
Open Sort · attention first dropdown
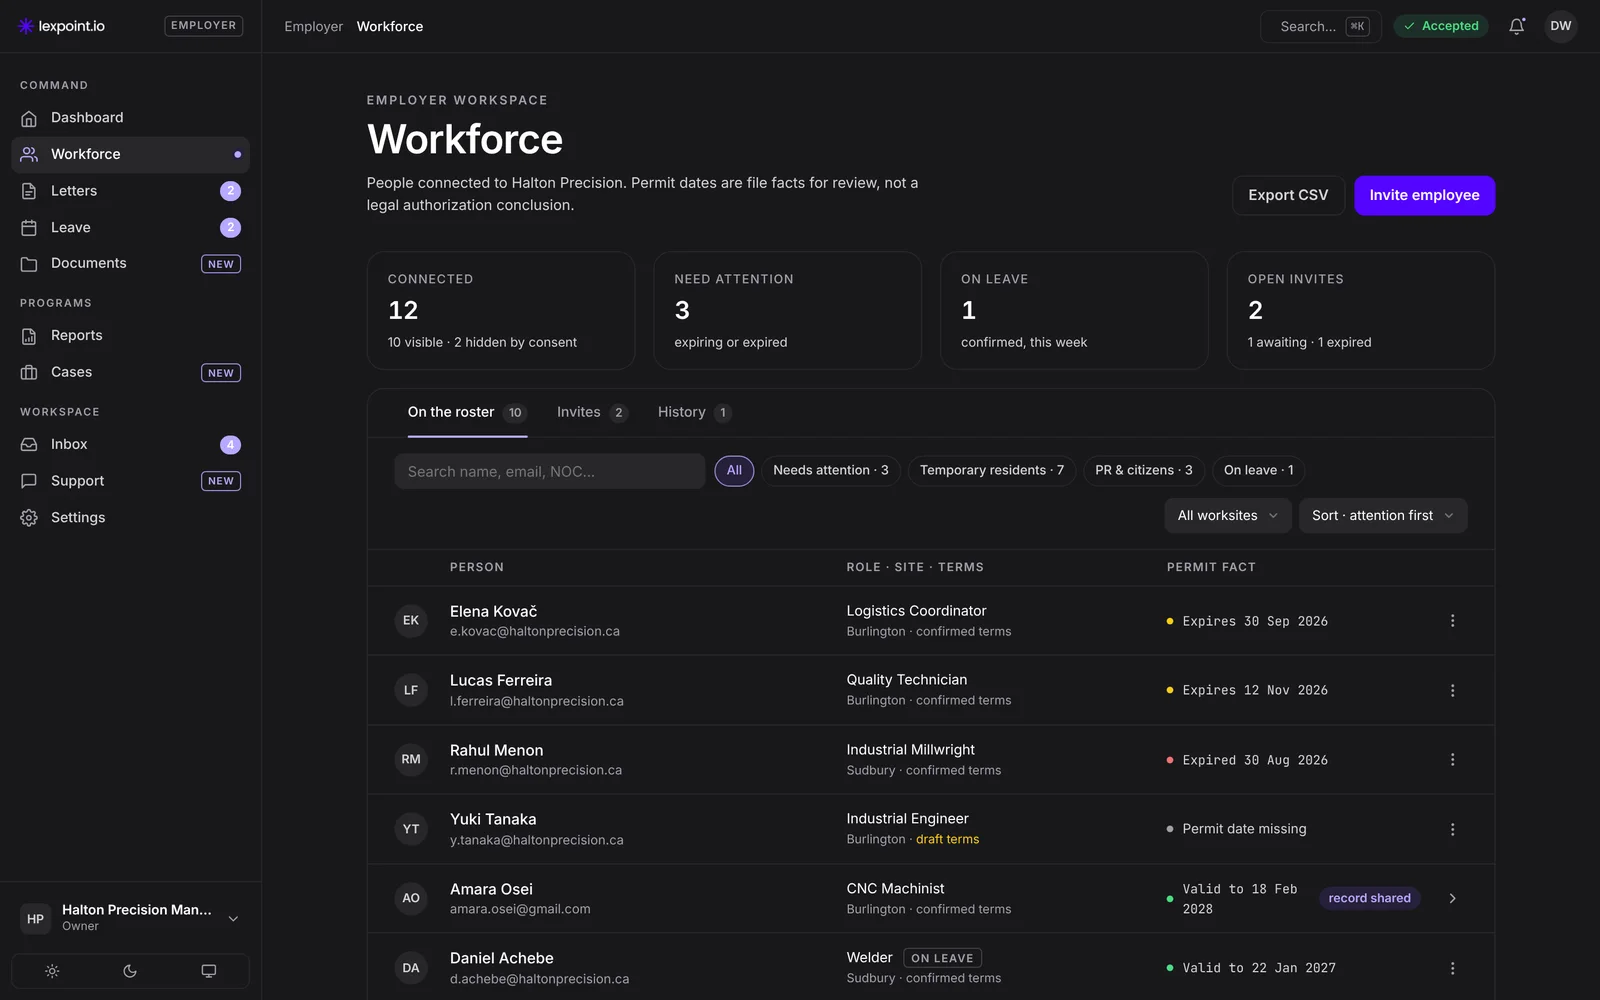point(1383,516)
